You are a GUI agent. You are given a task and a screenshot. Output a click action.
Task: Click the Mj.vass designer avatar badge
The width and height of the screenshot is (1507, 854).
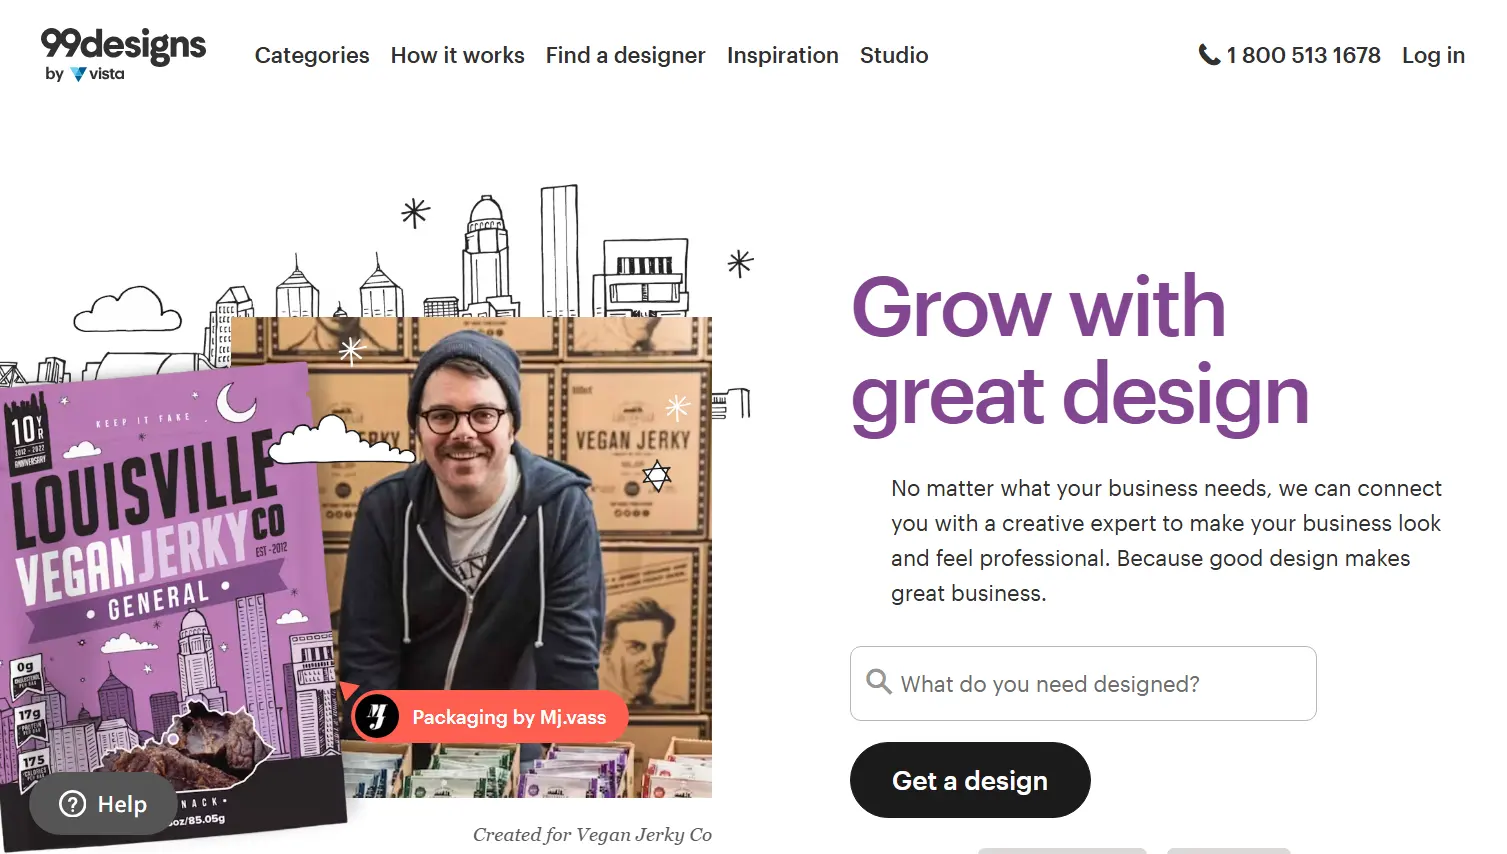[377, 717]
